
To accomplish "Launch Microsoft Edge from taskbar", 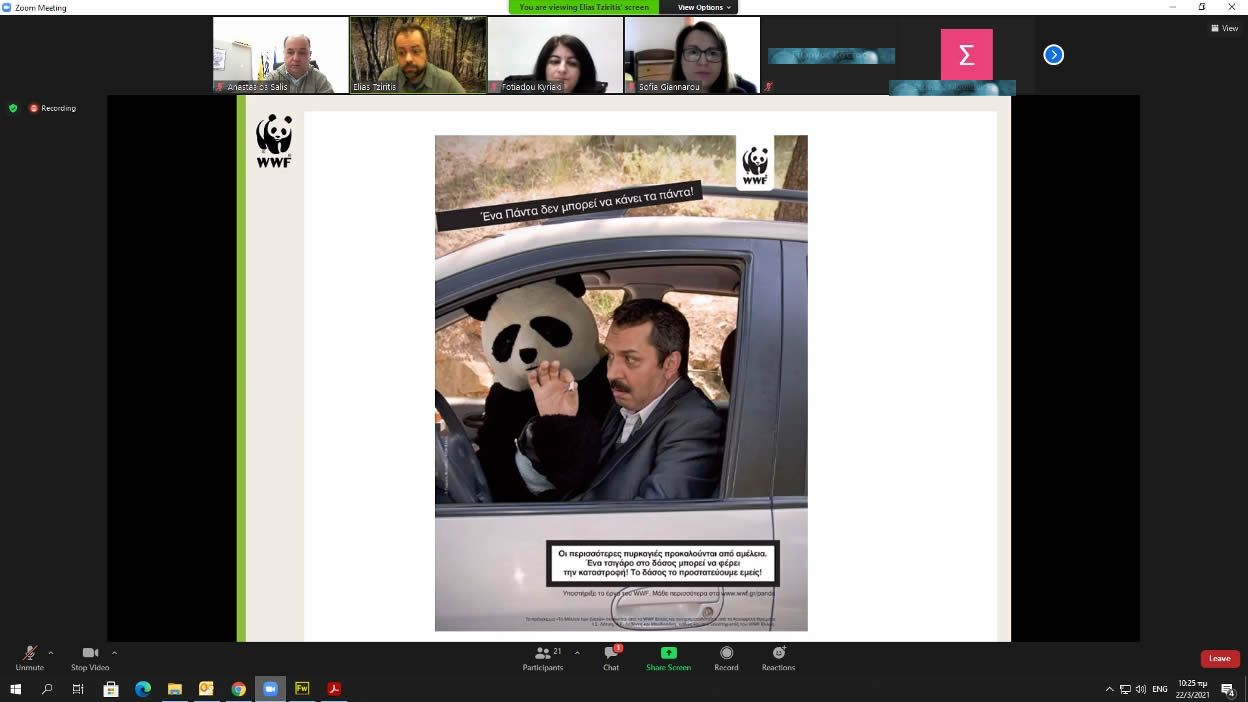I will pos(143,689).
